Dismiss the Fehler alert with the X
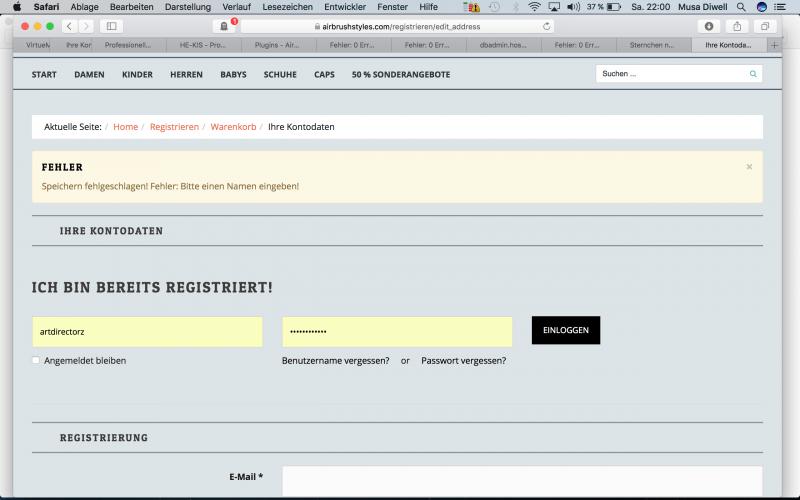The width and height of the screenshot is (800, 500). click(x=749, y=167)
